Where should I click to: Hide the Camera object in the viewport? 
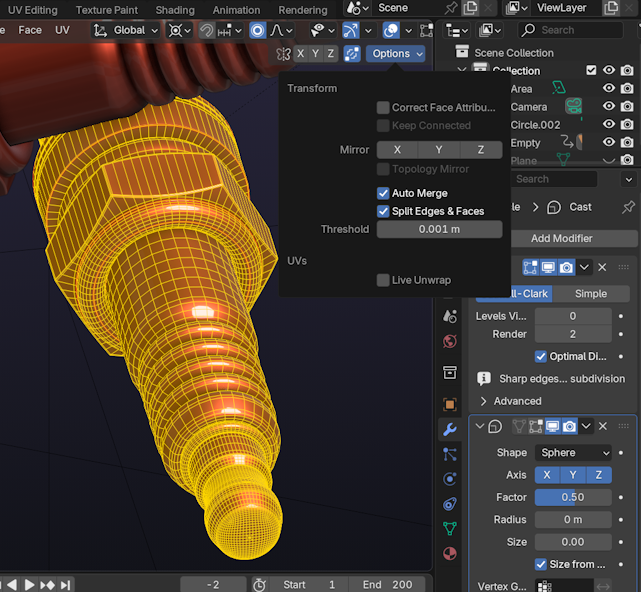[608, 107]
